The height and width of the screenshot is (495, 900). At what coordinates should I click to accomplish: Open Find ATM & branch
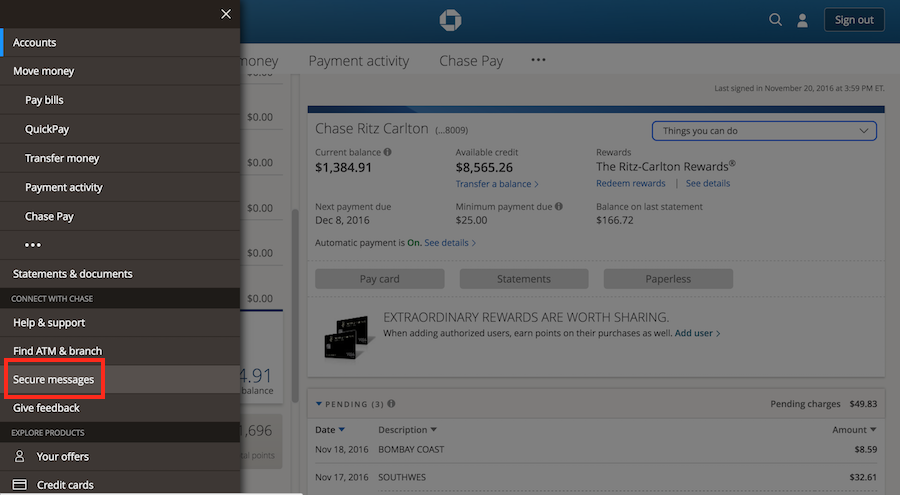click(x=120, y=351)
